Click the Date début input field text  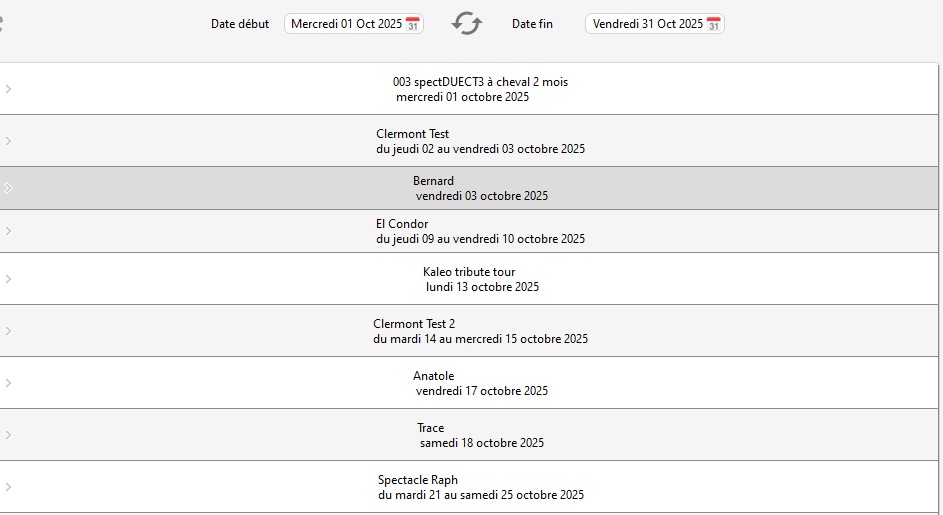click(346, 24)
